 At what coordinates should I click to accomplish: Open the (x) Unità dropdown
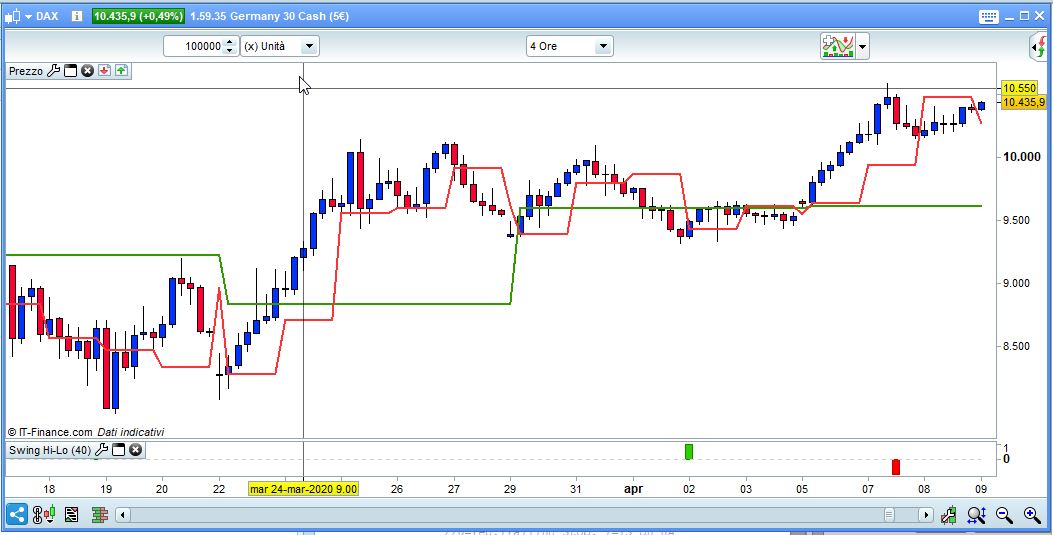(309, 46)
